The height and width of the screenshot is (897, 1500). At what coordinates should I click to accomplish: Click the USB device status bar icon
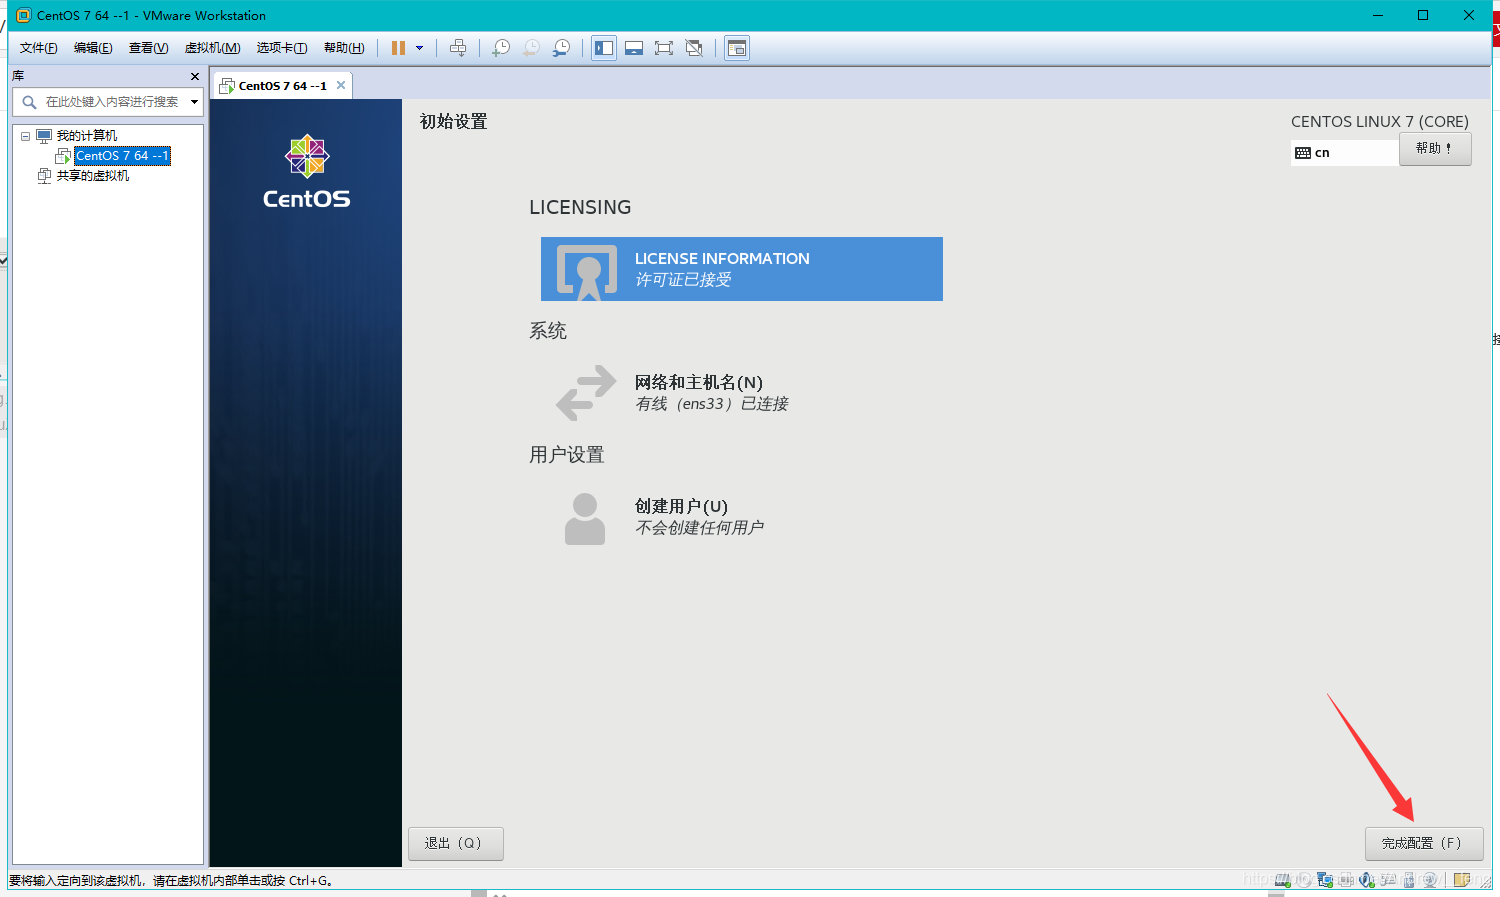click(1408, 880)
